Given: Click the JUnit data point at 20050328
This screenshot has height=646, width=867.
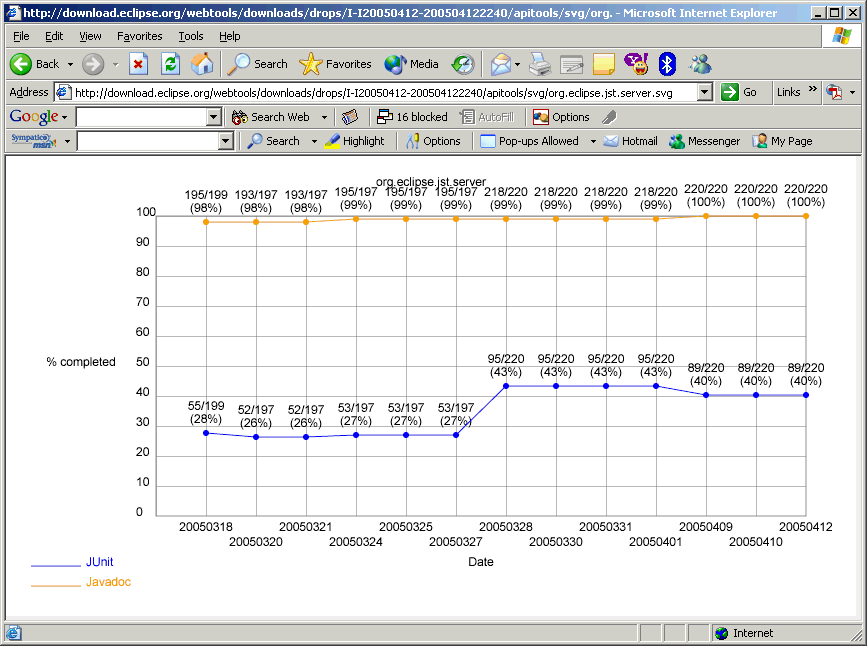Looking at the screenshot, I should (x=506, y=386).
